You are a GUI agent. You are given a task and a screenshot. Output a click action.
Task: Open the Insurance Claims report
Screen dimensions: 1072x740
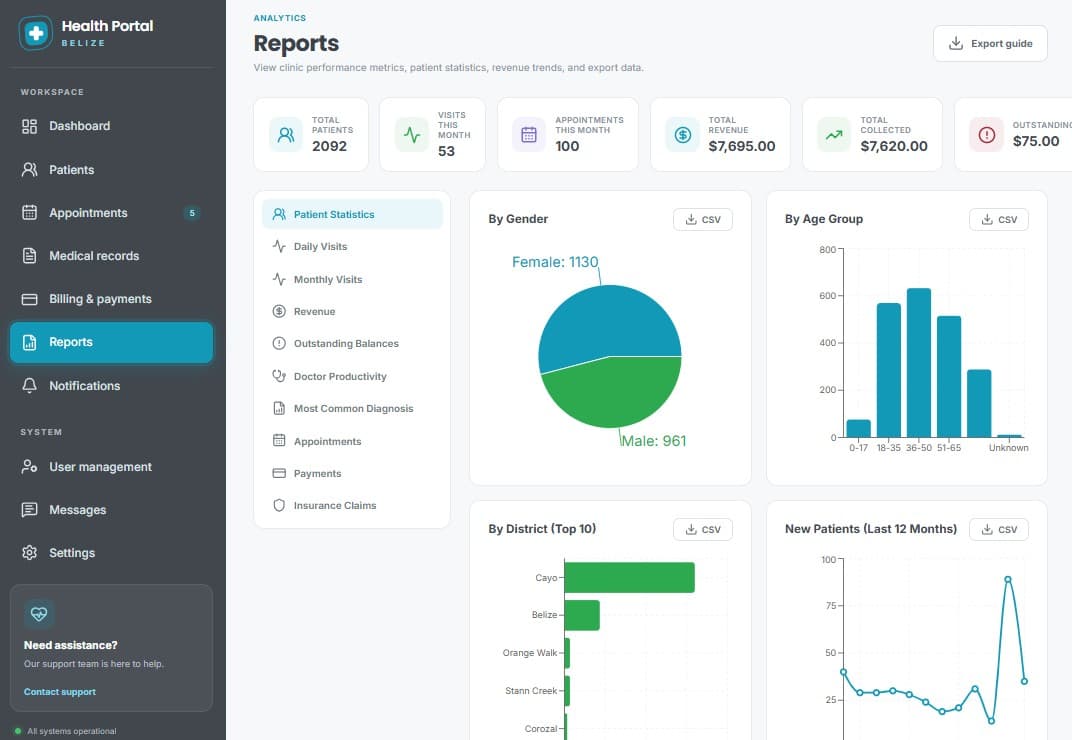[x=352, y=505]
